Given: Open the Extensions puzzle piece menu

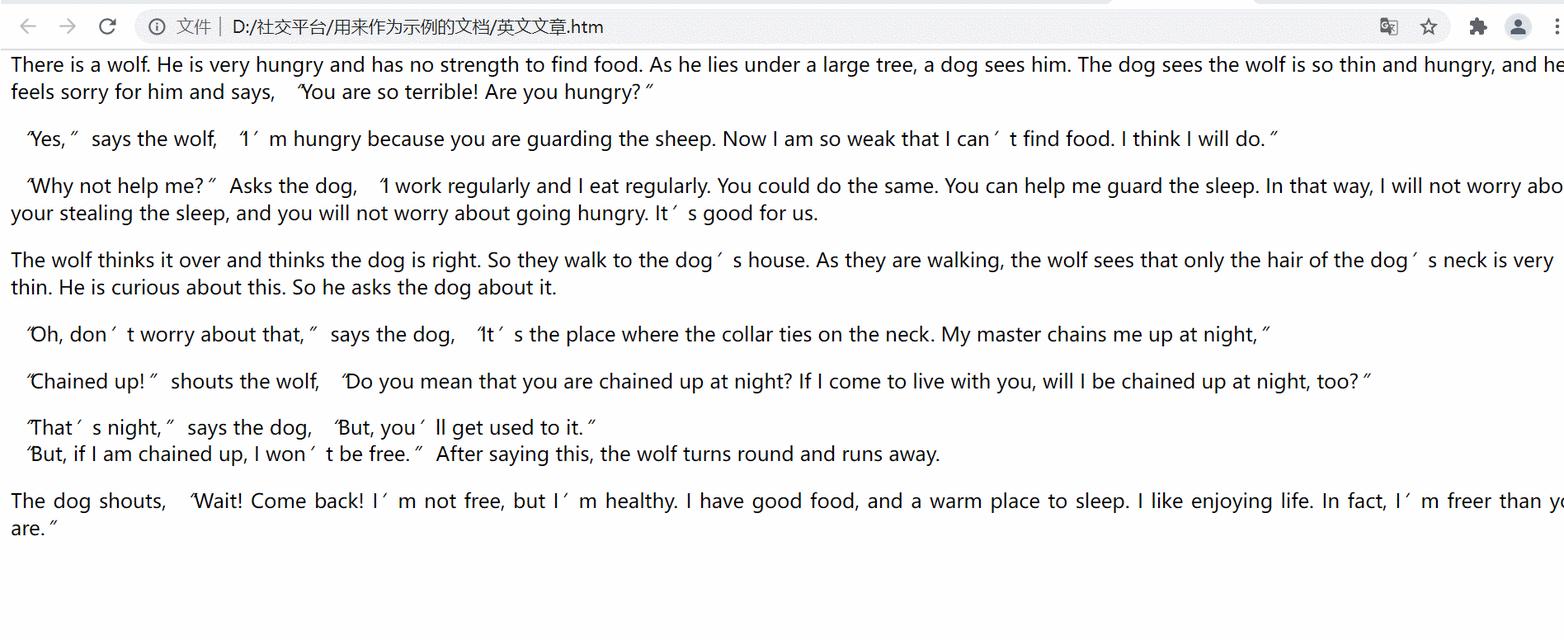Looking at the screenshot, I should tap(1478, 27).
